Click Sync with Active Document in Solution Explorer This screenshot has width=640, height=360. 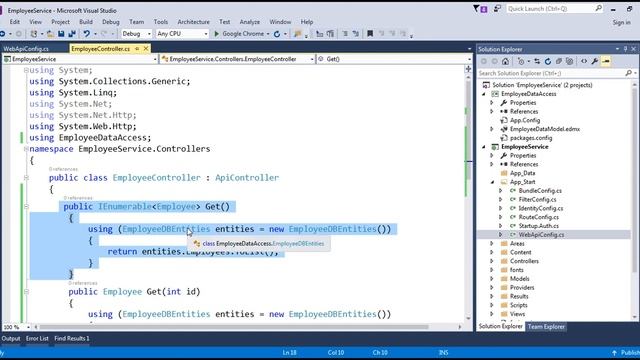point(537,61)
